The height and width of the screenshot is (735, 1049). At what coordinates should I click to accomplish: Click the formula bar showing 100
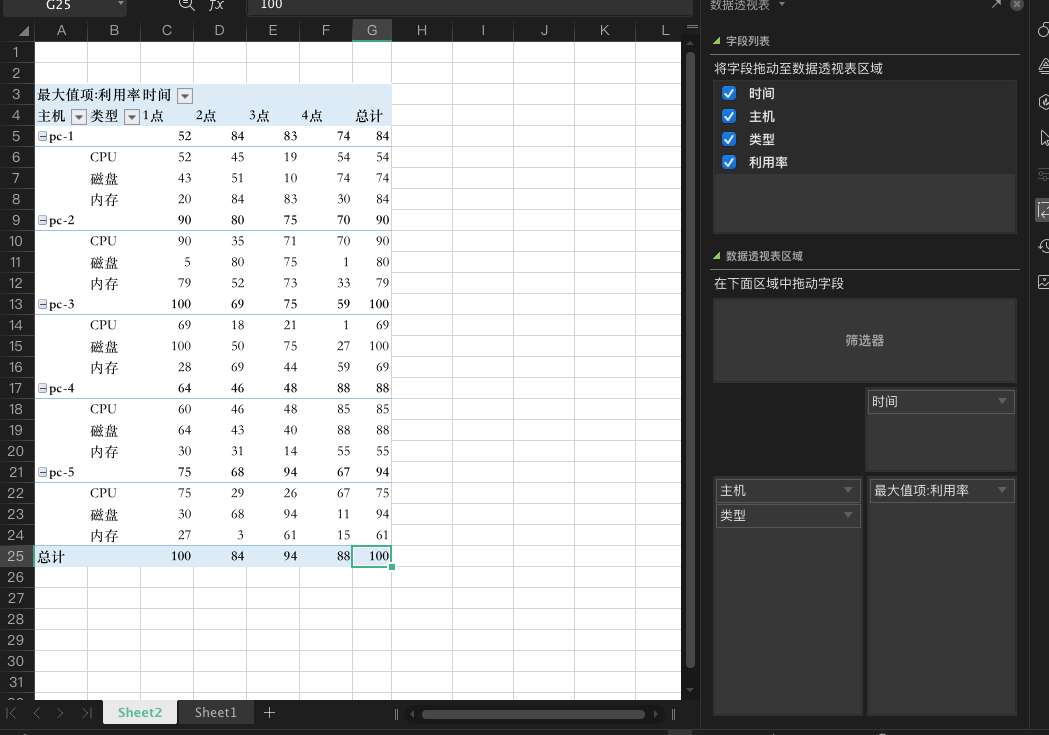[470, 5]
